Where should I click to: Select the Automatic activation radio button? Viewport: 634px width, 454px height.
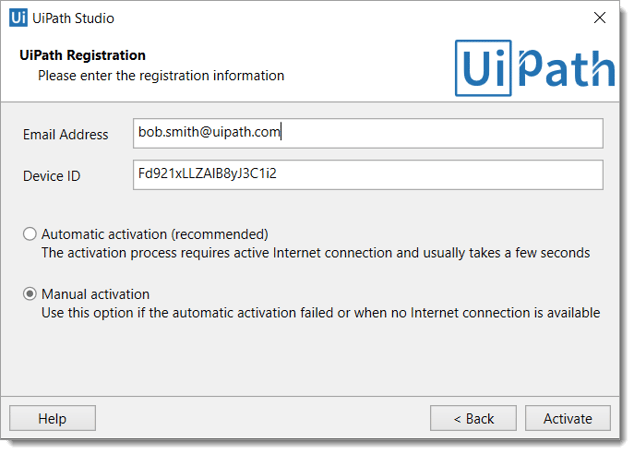coord(30,234)
